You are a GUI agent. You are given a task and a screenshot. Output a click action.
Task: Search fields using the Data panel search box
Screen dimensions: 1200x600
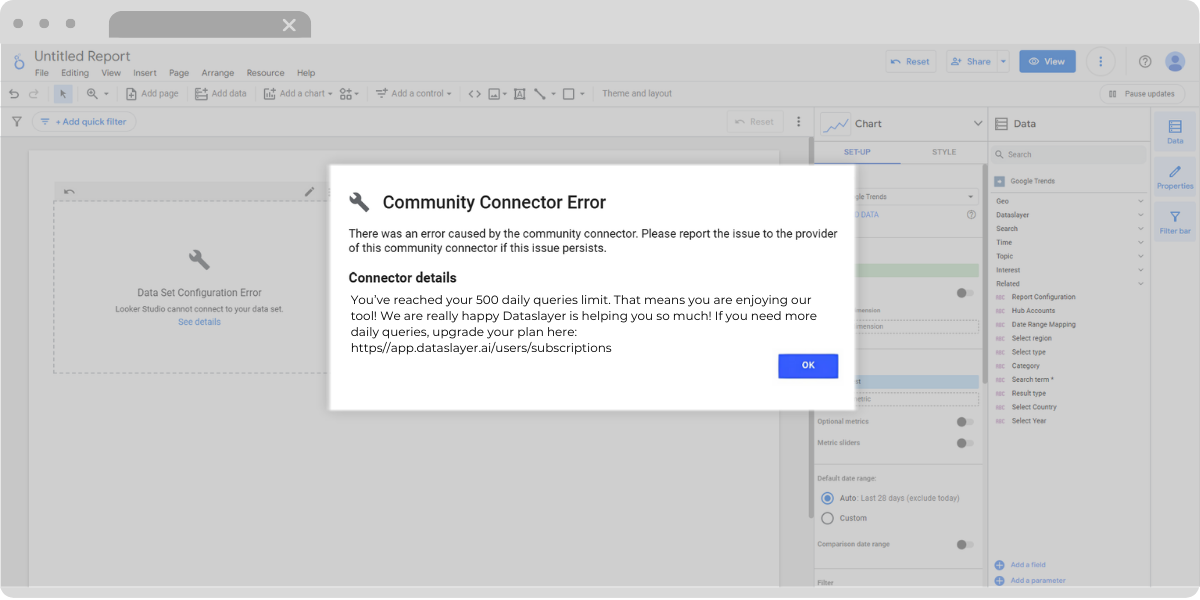pyautogui.click(x=1068, y=154)
